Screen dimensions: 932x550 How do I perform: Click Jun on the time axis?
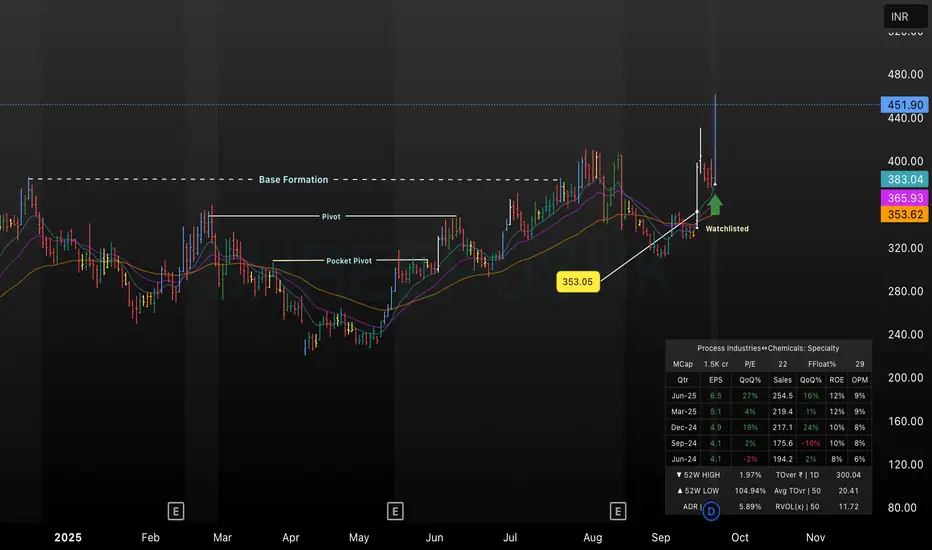click(434, 538)
